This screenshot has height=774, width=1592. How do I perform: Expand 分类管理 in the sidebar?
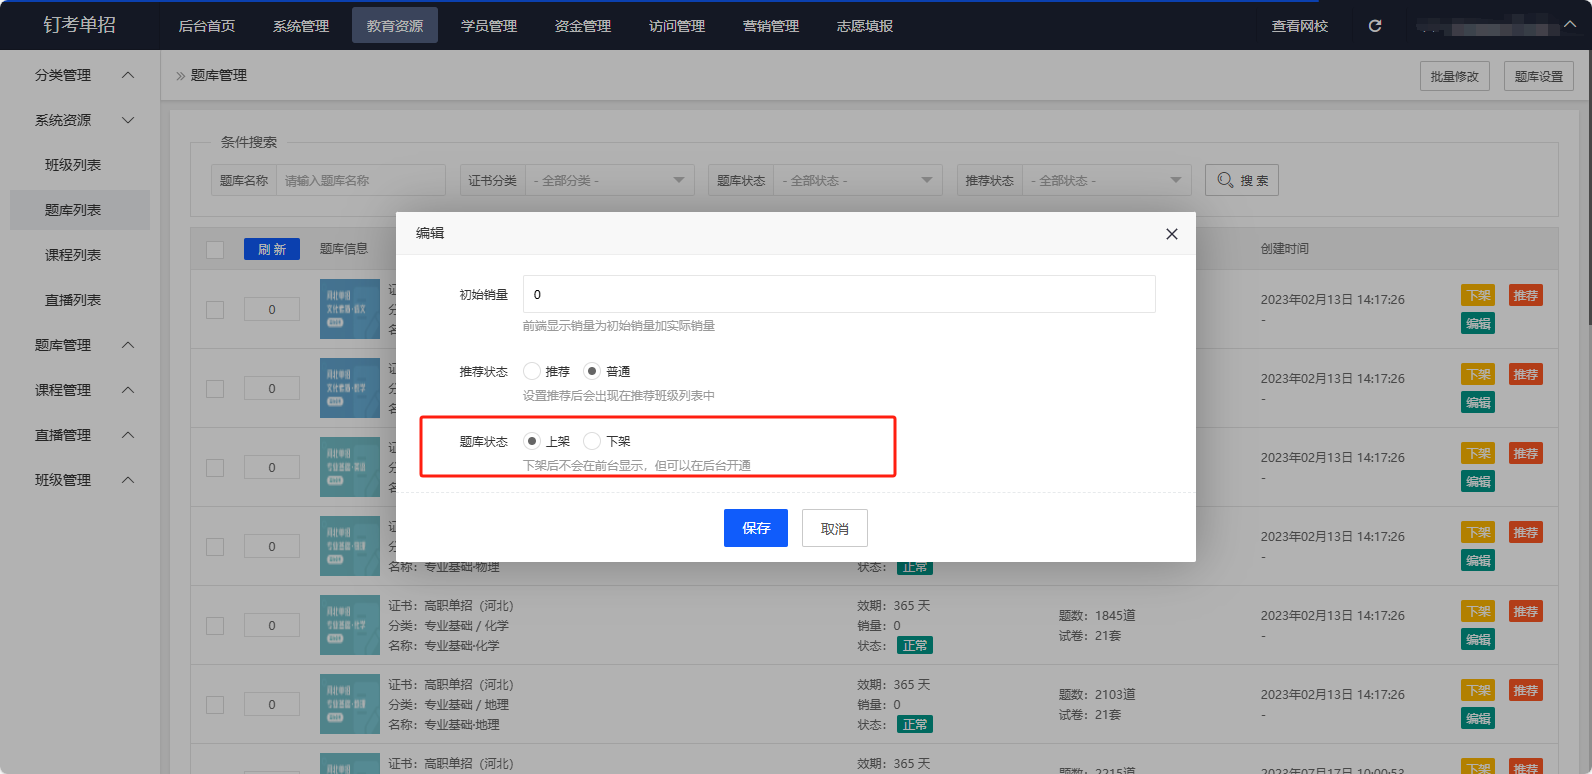80,75
